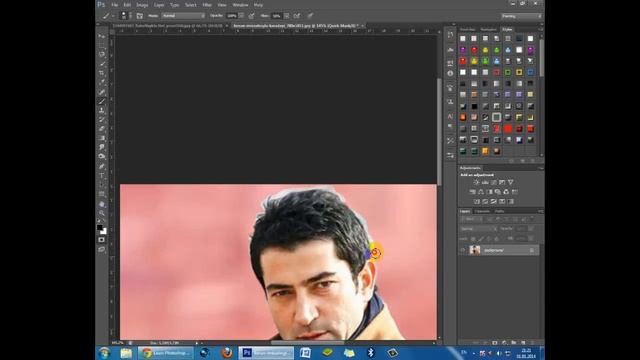Add a Brightness/Contrast adjustment
The height and width of the screenshot is (360, 640).
476,182
